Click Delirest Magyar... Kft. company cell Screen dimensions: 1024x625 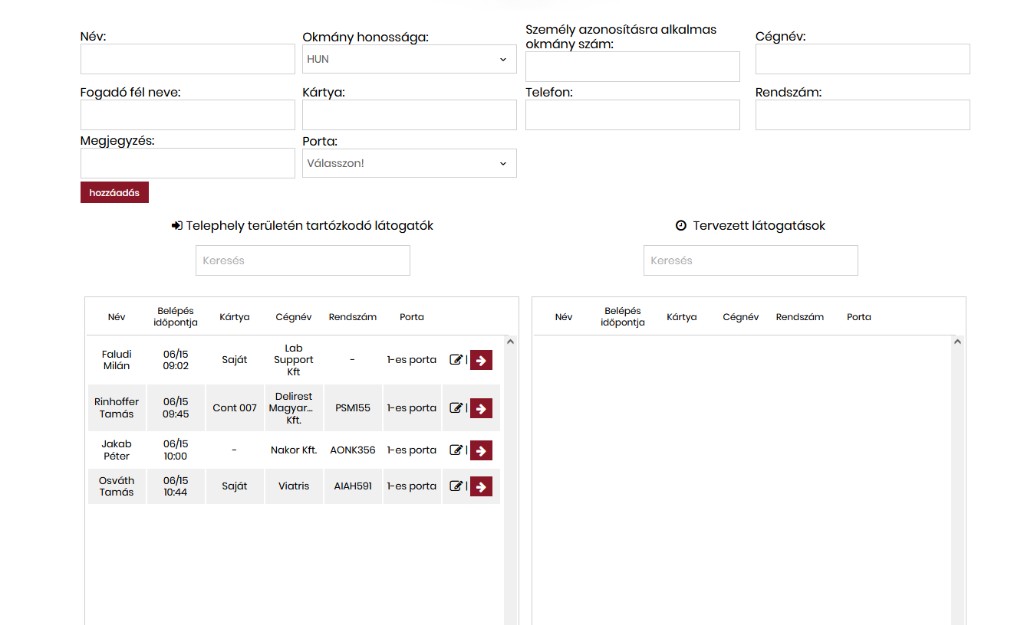coord(293,408)
